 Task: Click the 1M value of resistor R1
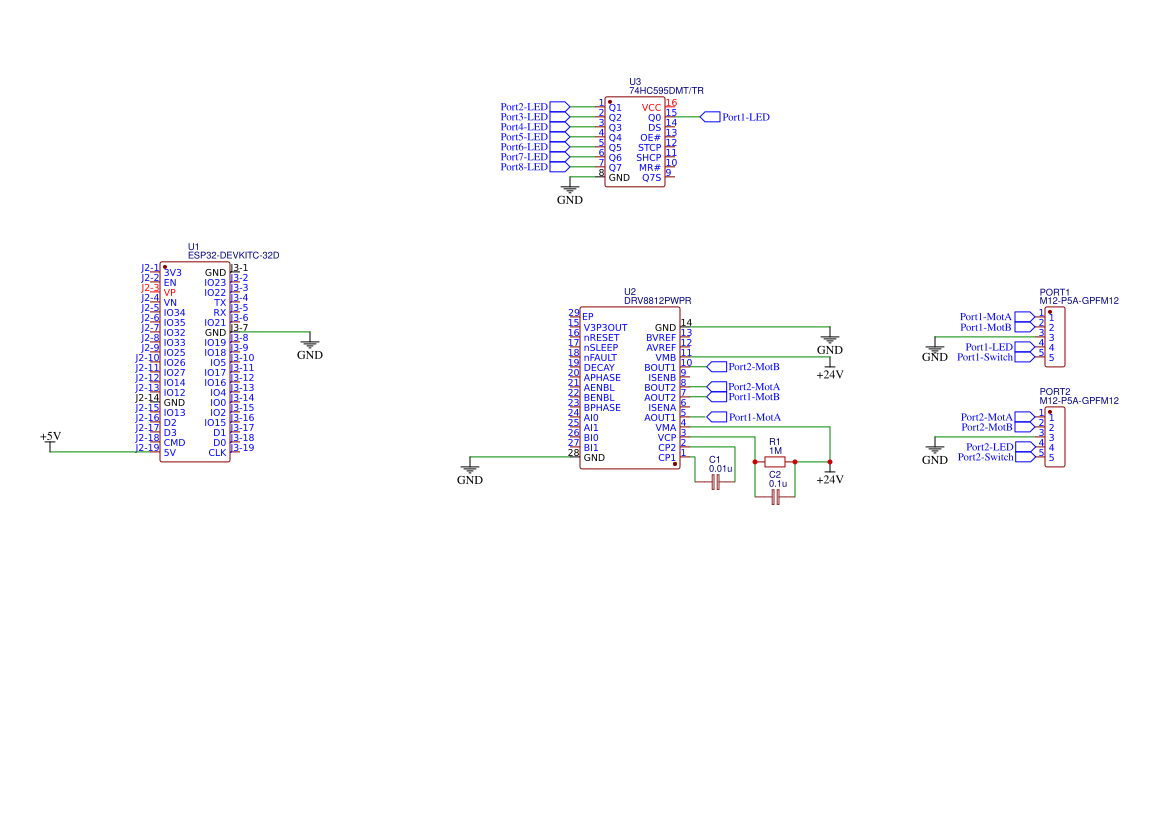pyautogui.click(x=775, y=451)
